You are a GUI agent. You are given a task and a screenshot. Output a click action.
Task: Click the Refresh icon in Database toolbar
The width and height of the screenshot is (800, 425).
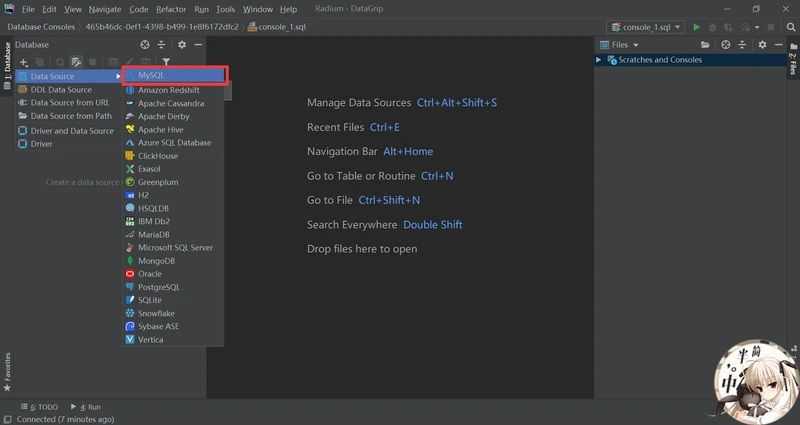tap(60, 62)
